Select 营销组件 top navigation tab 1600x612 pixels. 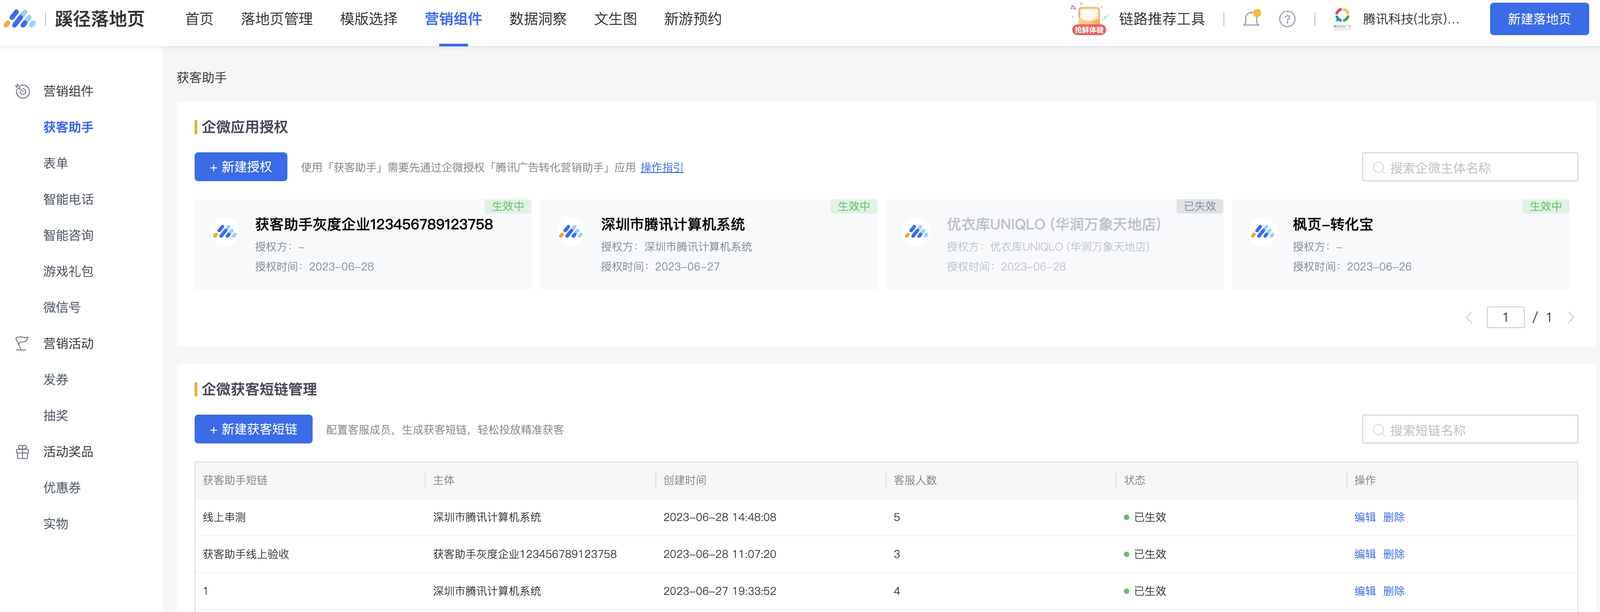[453, 19]
